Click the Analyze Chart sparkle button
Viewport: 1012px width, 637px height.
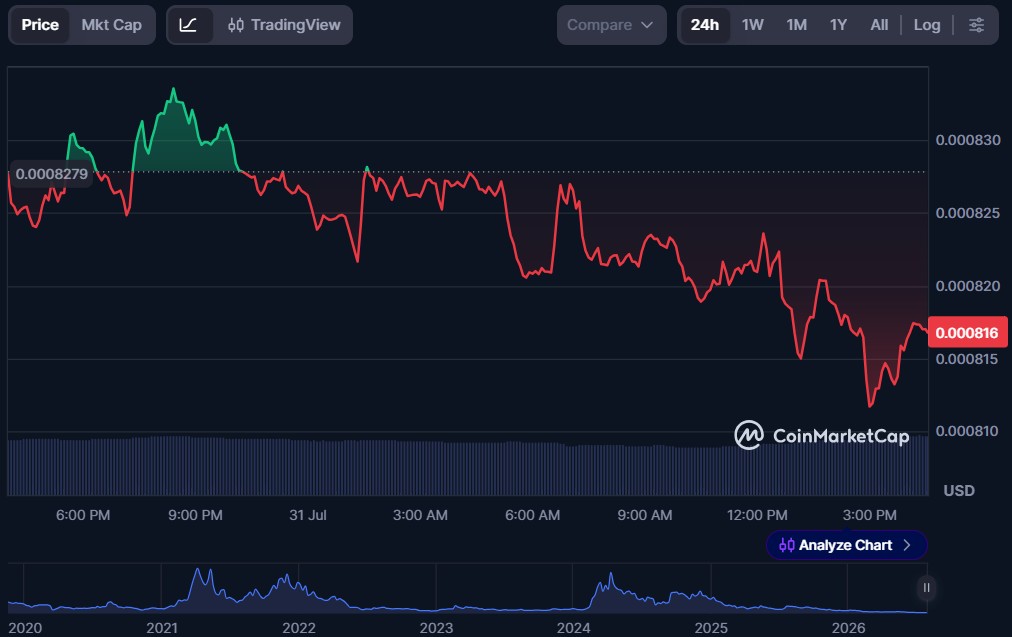click(846, 545)
